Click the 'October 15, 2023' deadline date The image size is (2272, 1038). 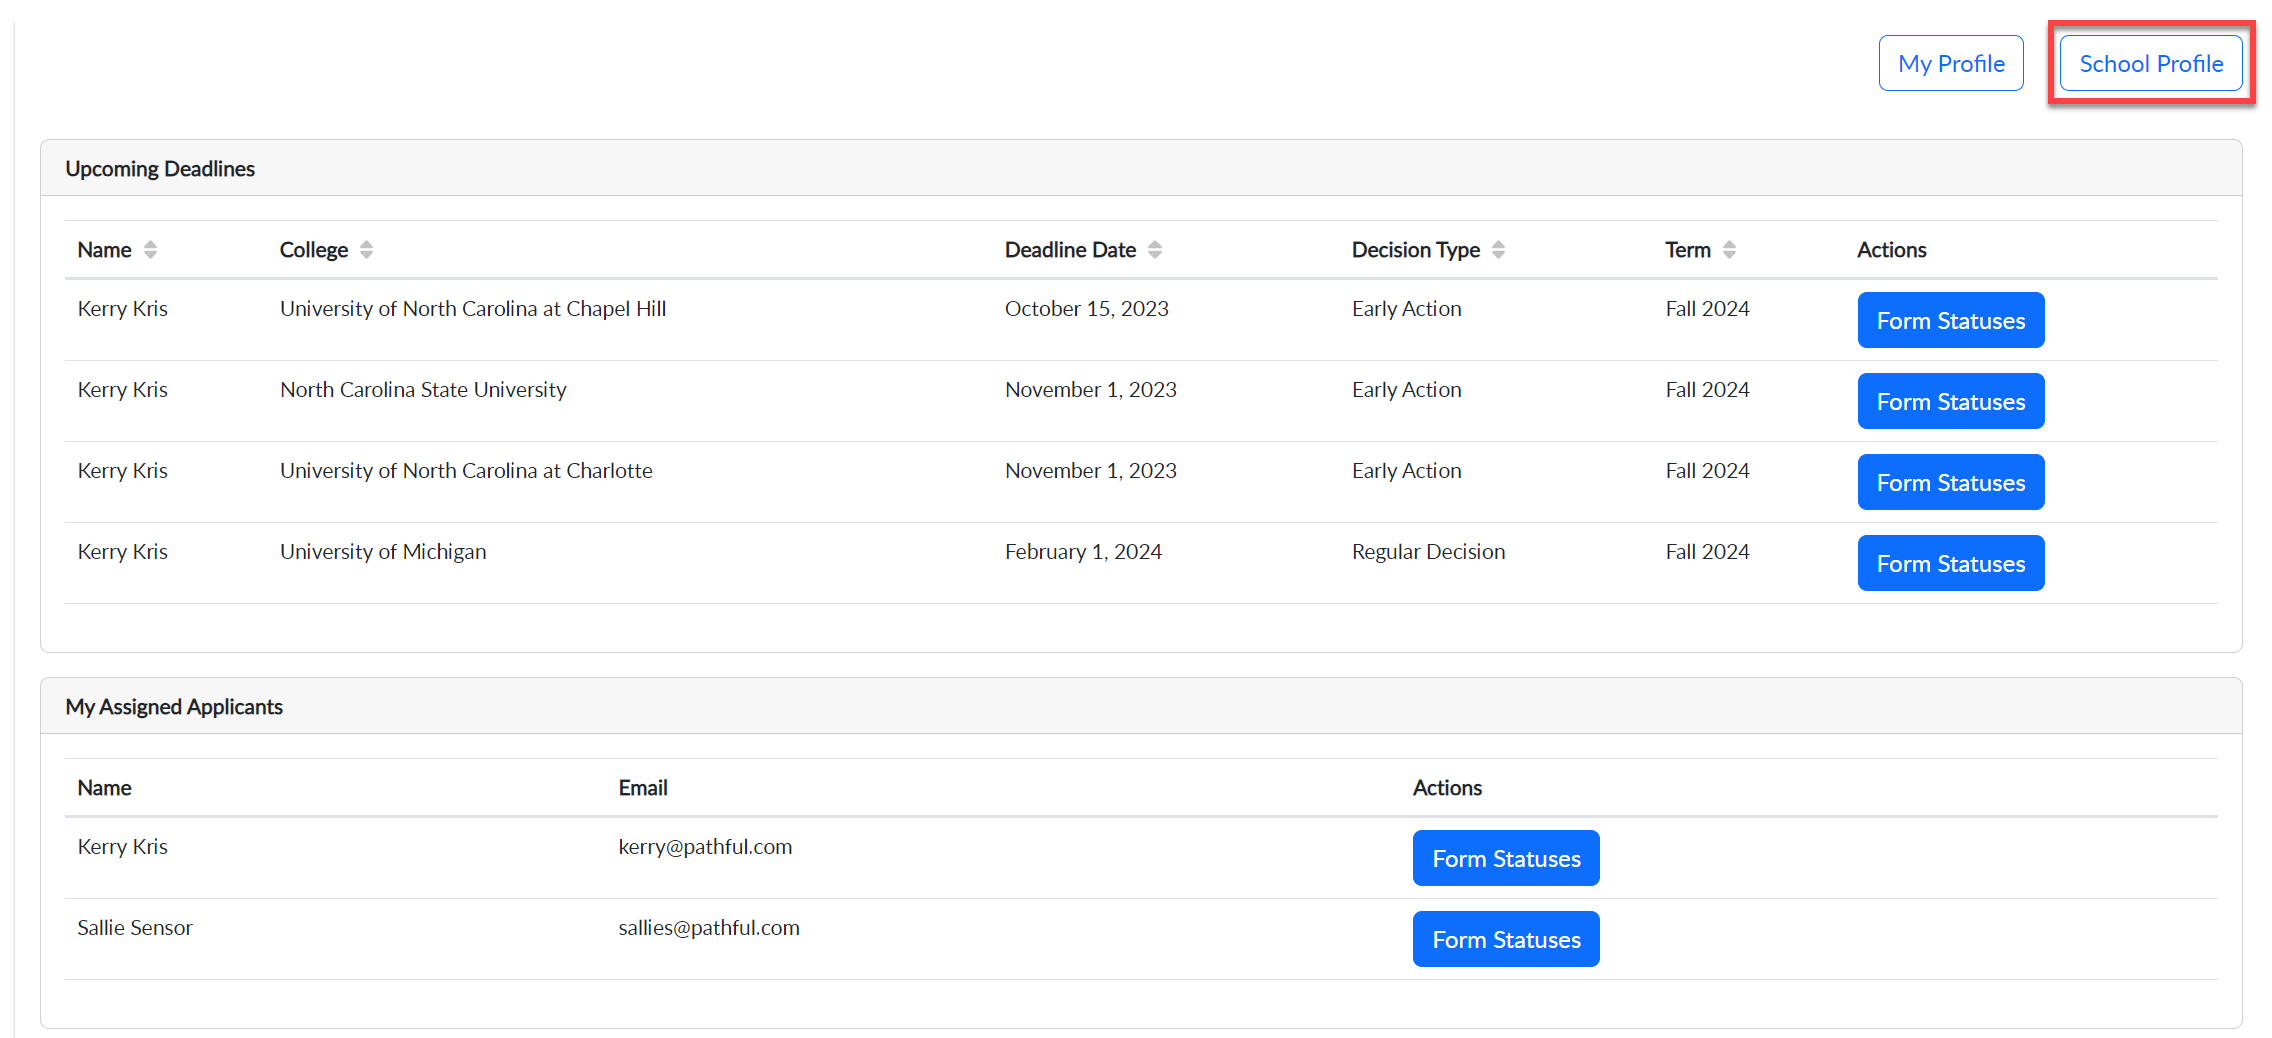[x=1086, y=309]
